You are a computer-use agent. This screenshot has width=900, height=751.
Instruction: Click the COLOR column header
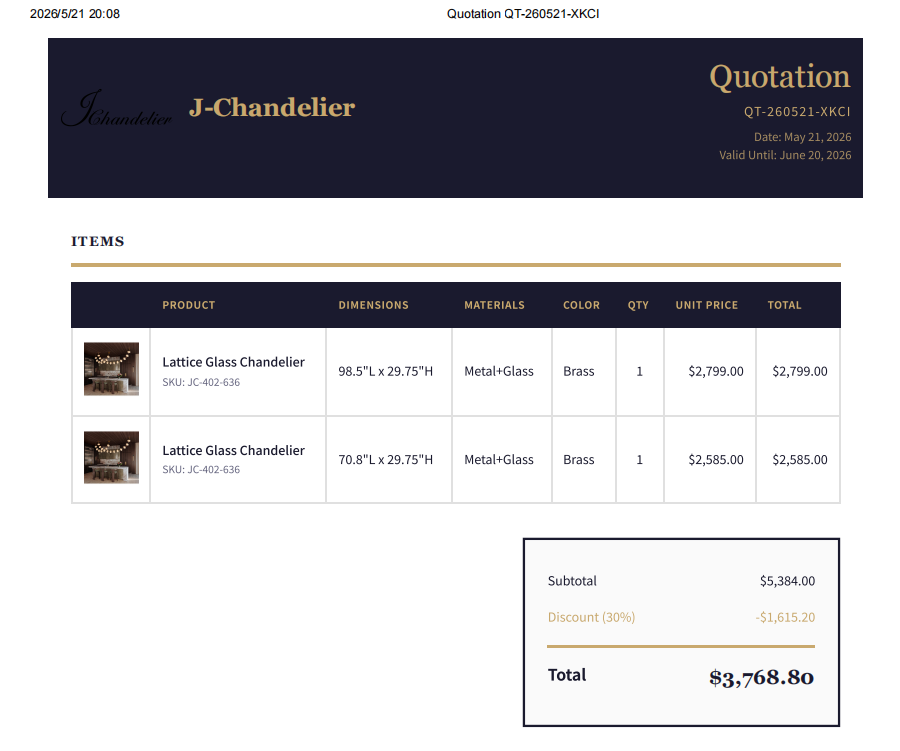[x=581, y=305]
